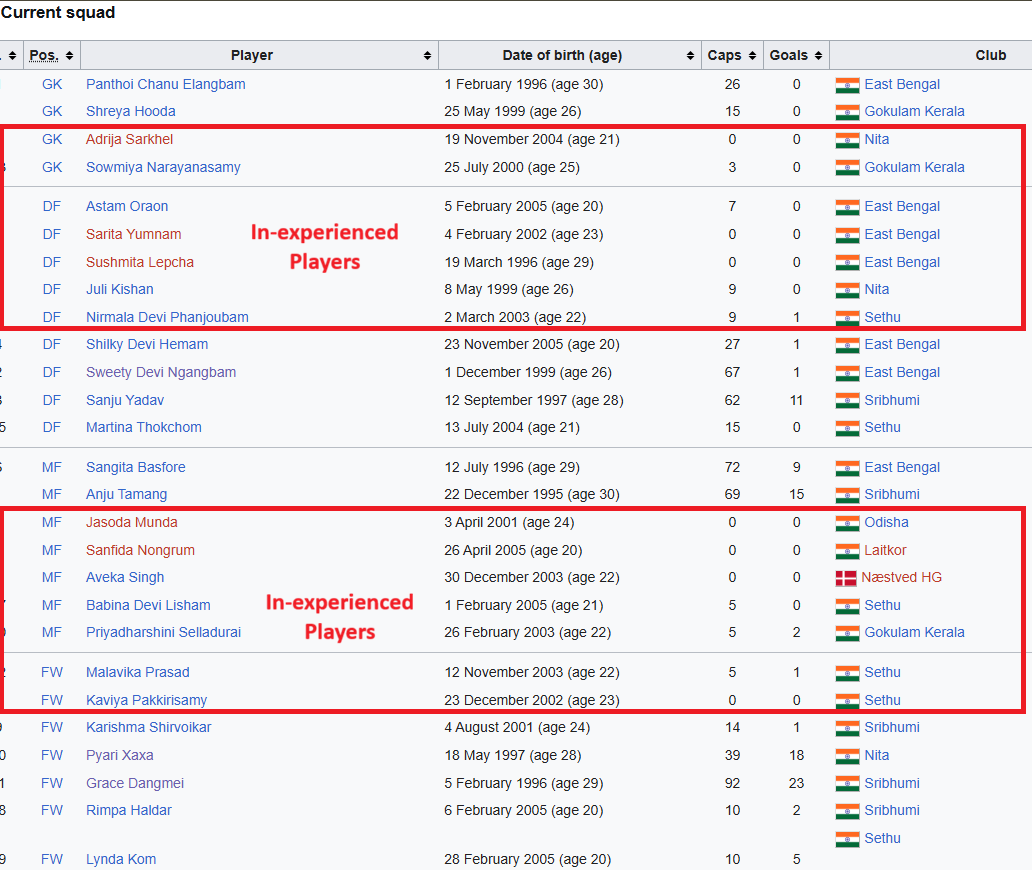Click India flag beside Laitkor club
Screen dimensions: 1032x870
click(847, 551)
